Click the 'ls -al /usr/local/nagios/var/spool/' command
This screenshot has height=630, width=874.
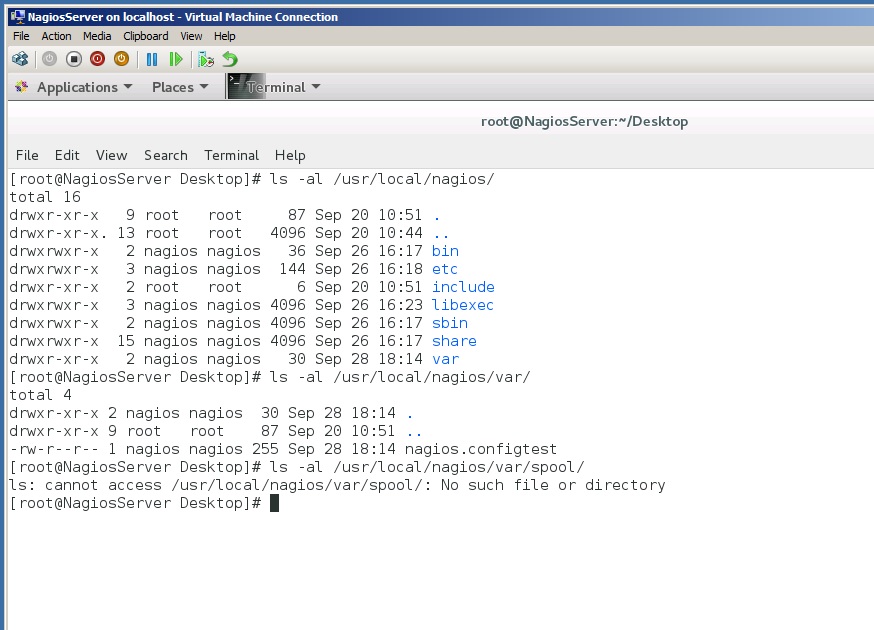coord(426,467)
